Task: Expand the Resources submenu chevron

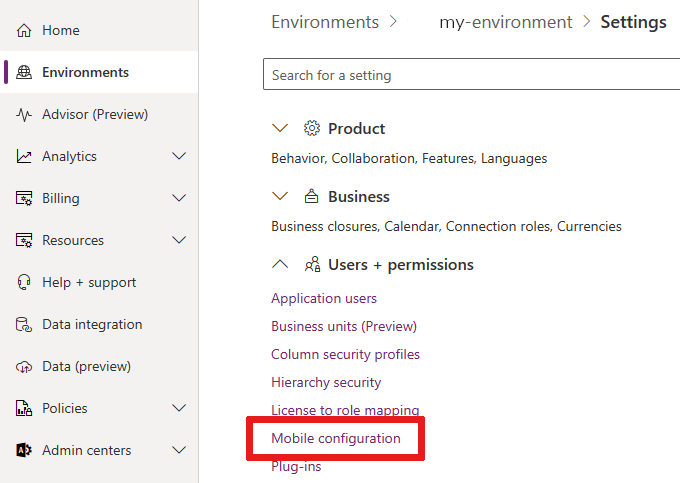Action: 179,241
